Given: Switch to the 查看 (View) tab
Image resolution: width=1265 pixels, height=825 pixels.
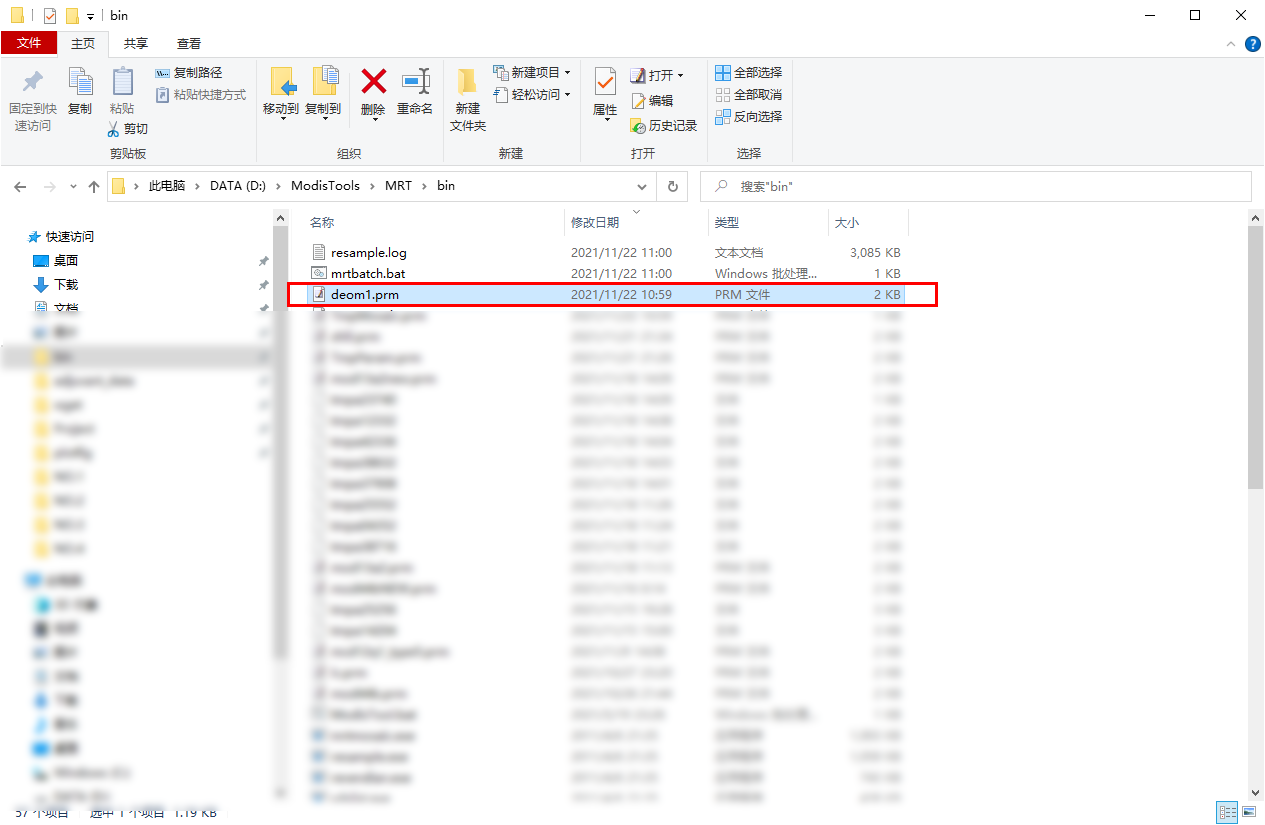Looking at the screenshot, I should (x=188, y=44).
